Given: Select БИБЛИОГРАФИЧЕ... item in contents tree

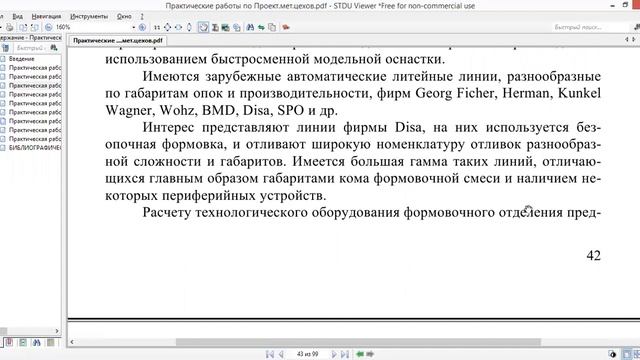Looking at the screenshot, I should click(x=35, y=148).
